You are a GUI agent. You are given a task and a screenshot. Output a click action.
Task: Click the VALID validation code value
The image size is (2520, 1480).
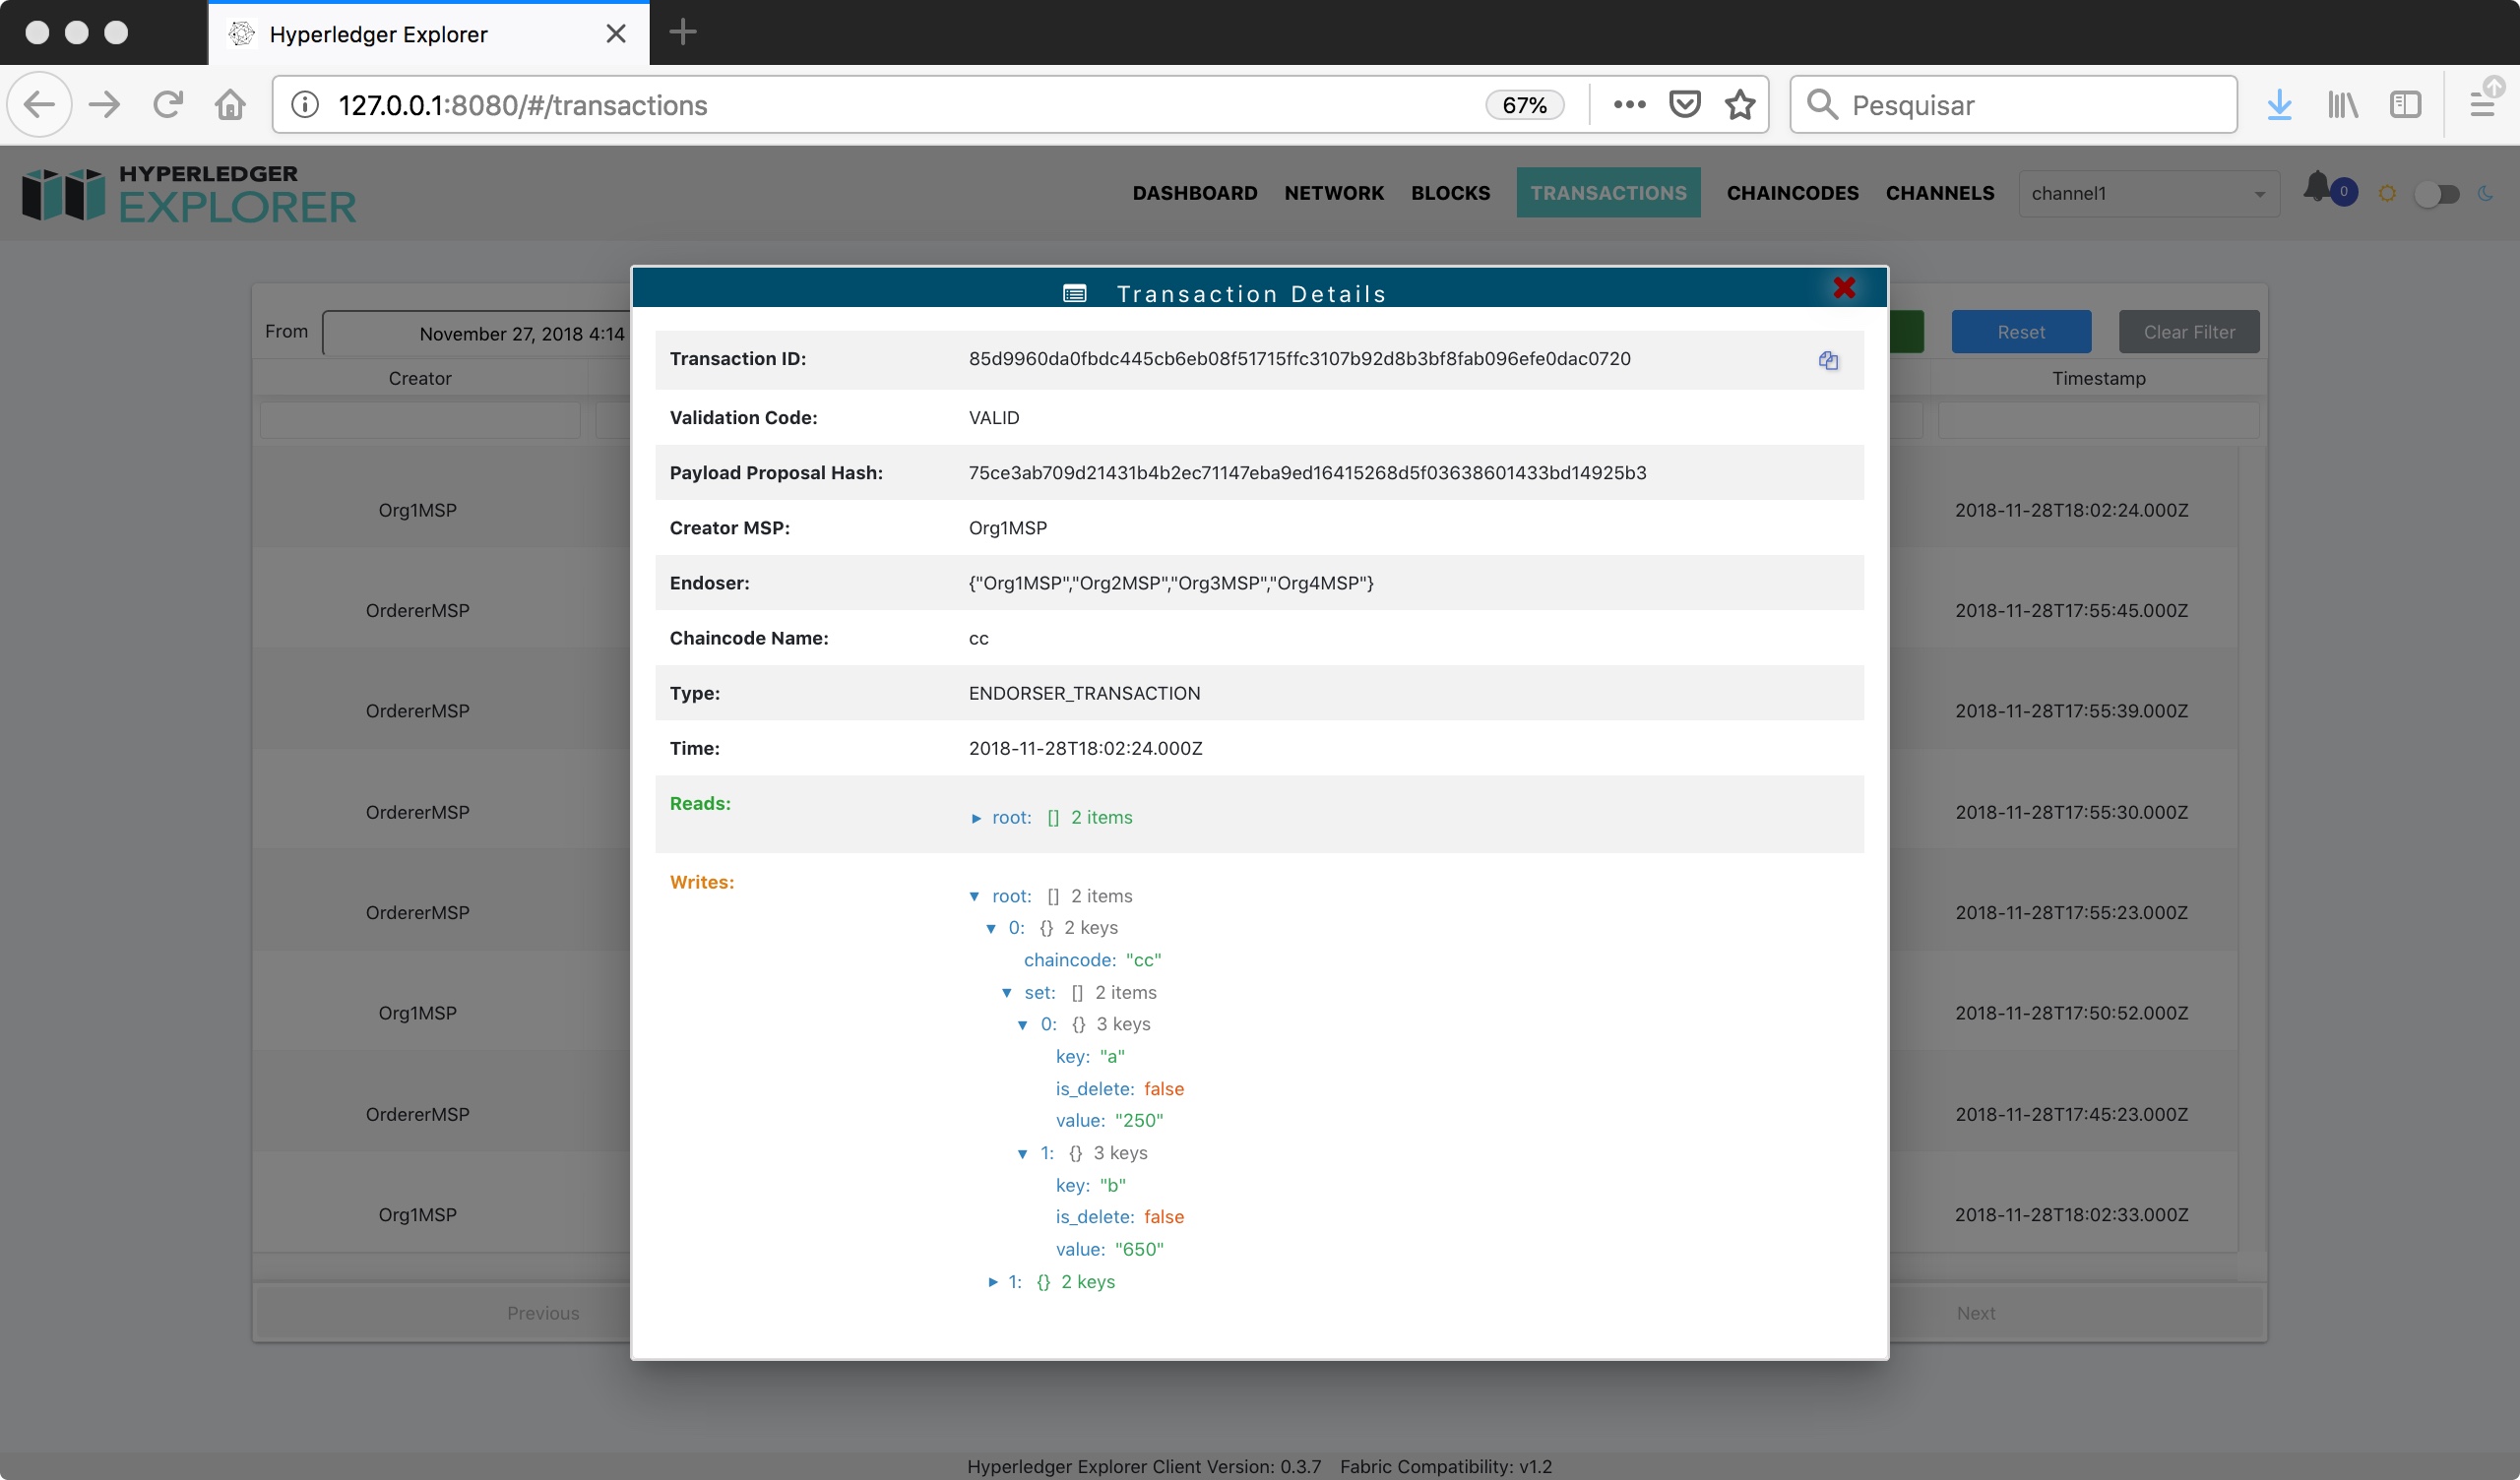[994, 418]
